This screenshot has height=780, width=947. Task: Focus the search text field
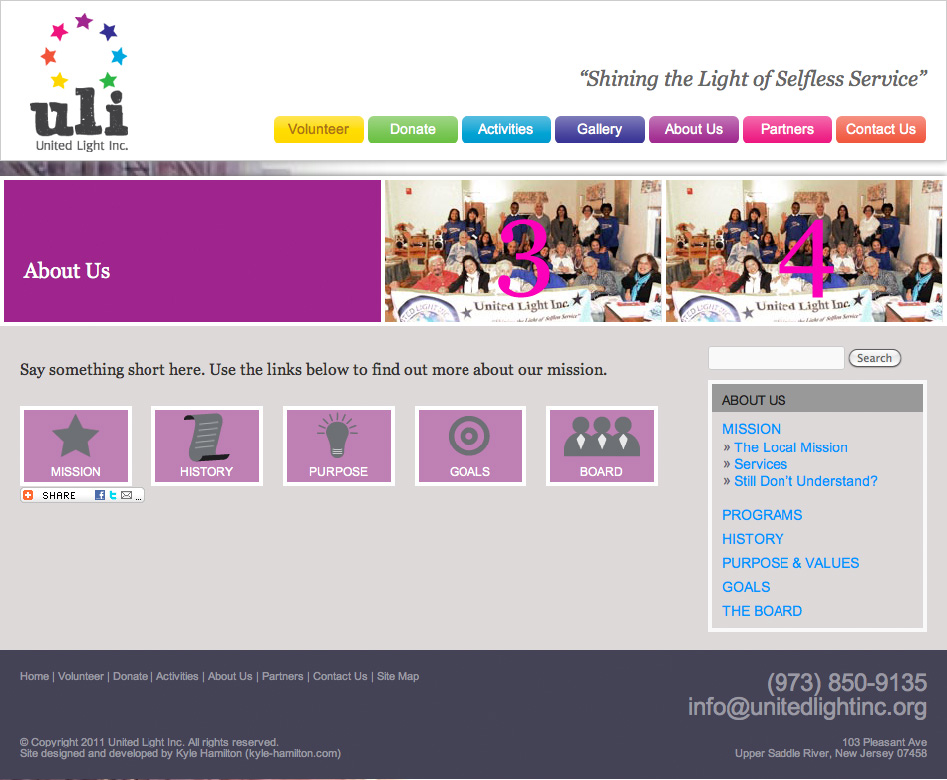tap(776, 358)
